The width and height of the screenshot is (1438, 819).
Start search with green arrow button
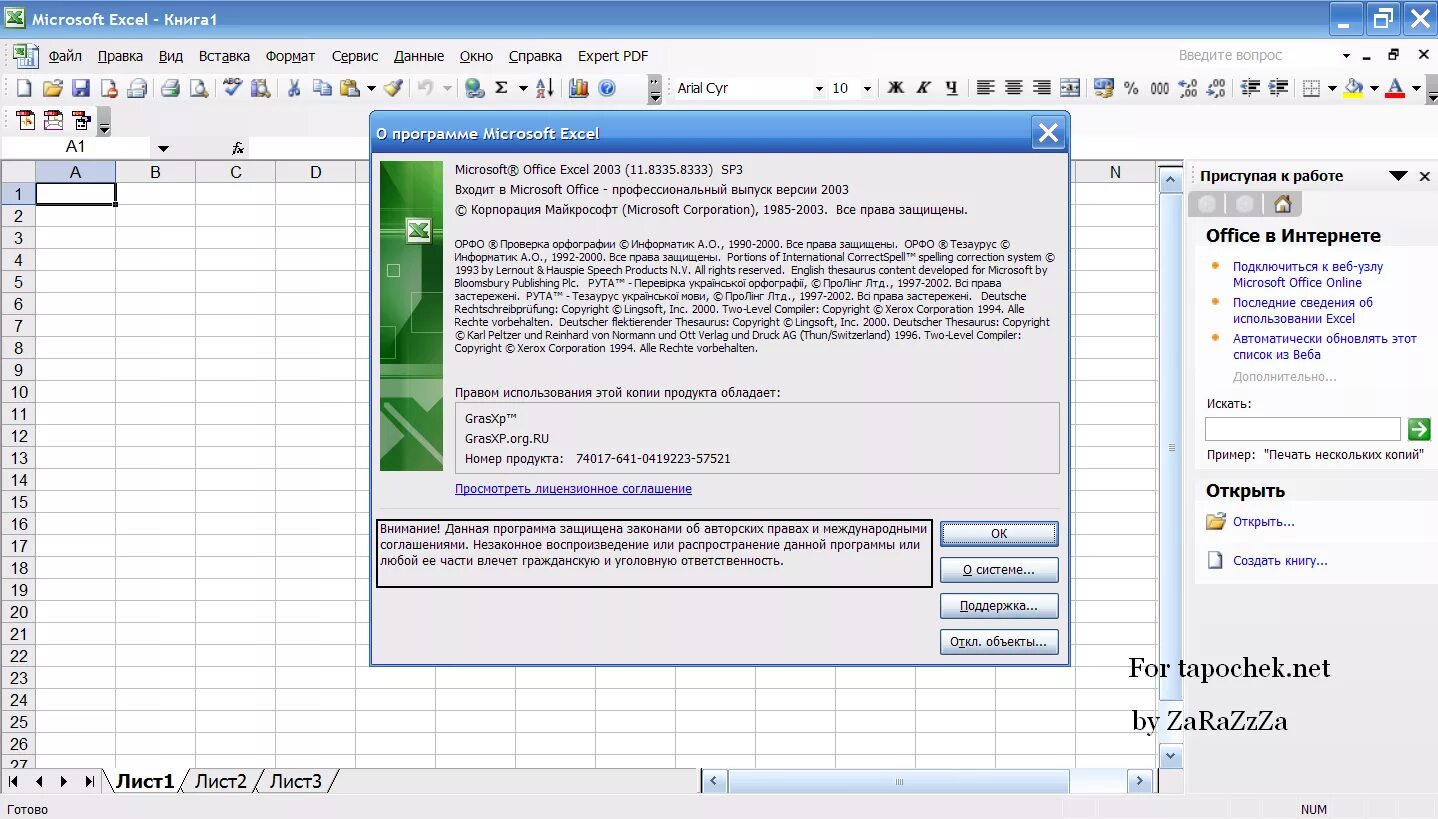point(1419,429)
